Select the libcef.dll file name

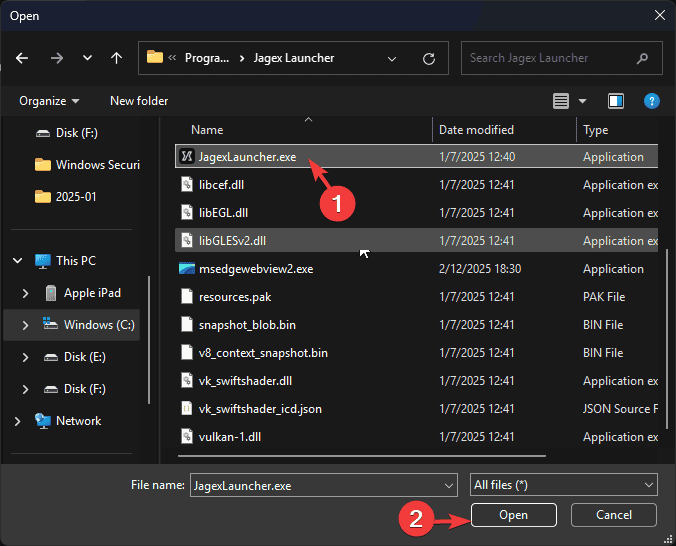[221, 185]
